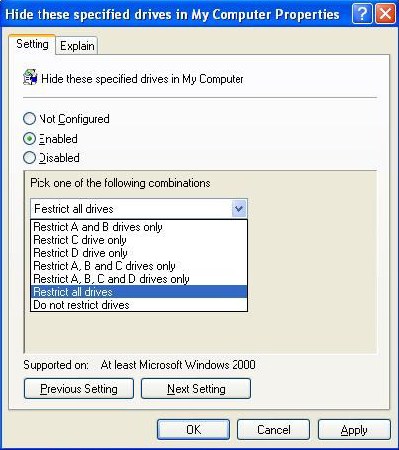
Task: Click the Apply button
Action: coord(354,430)
